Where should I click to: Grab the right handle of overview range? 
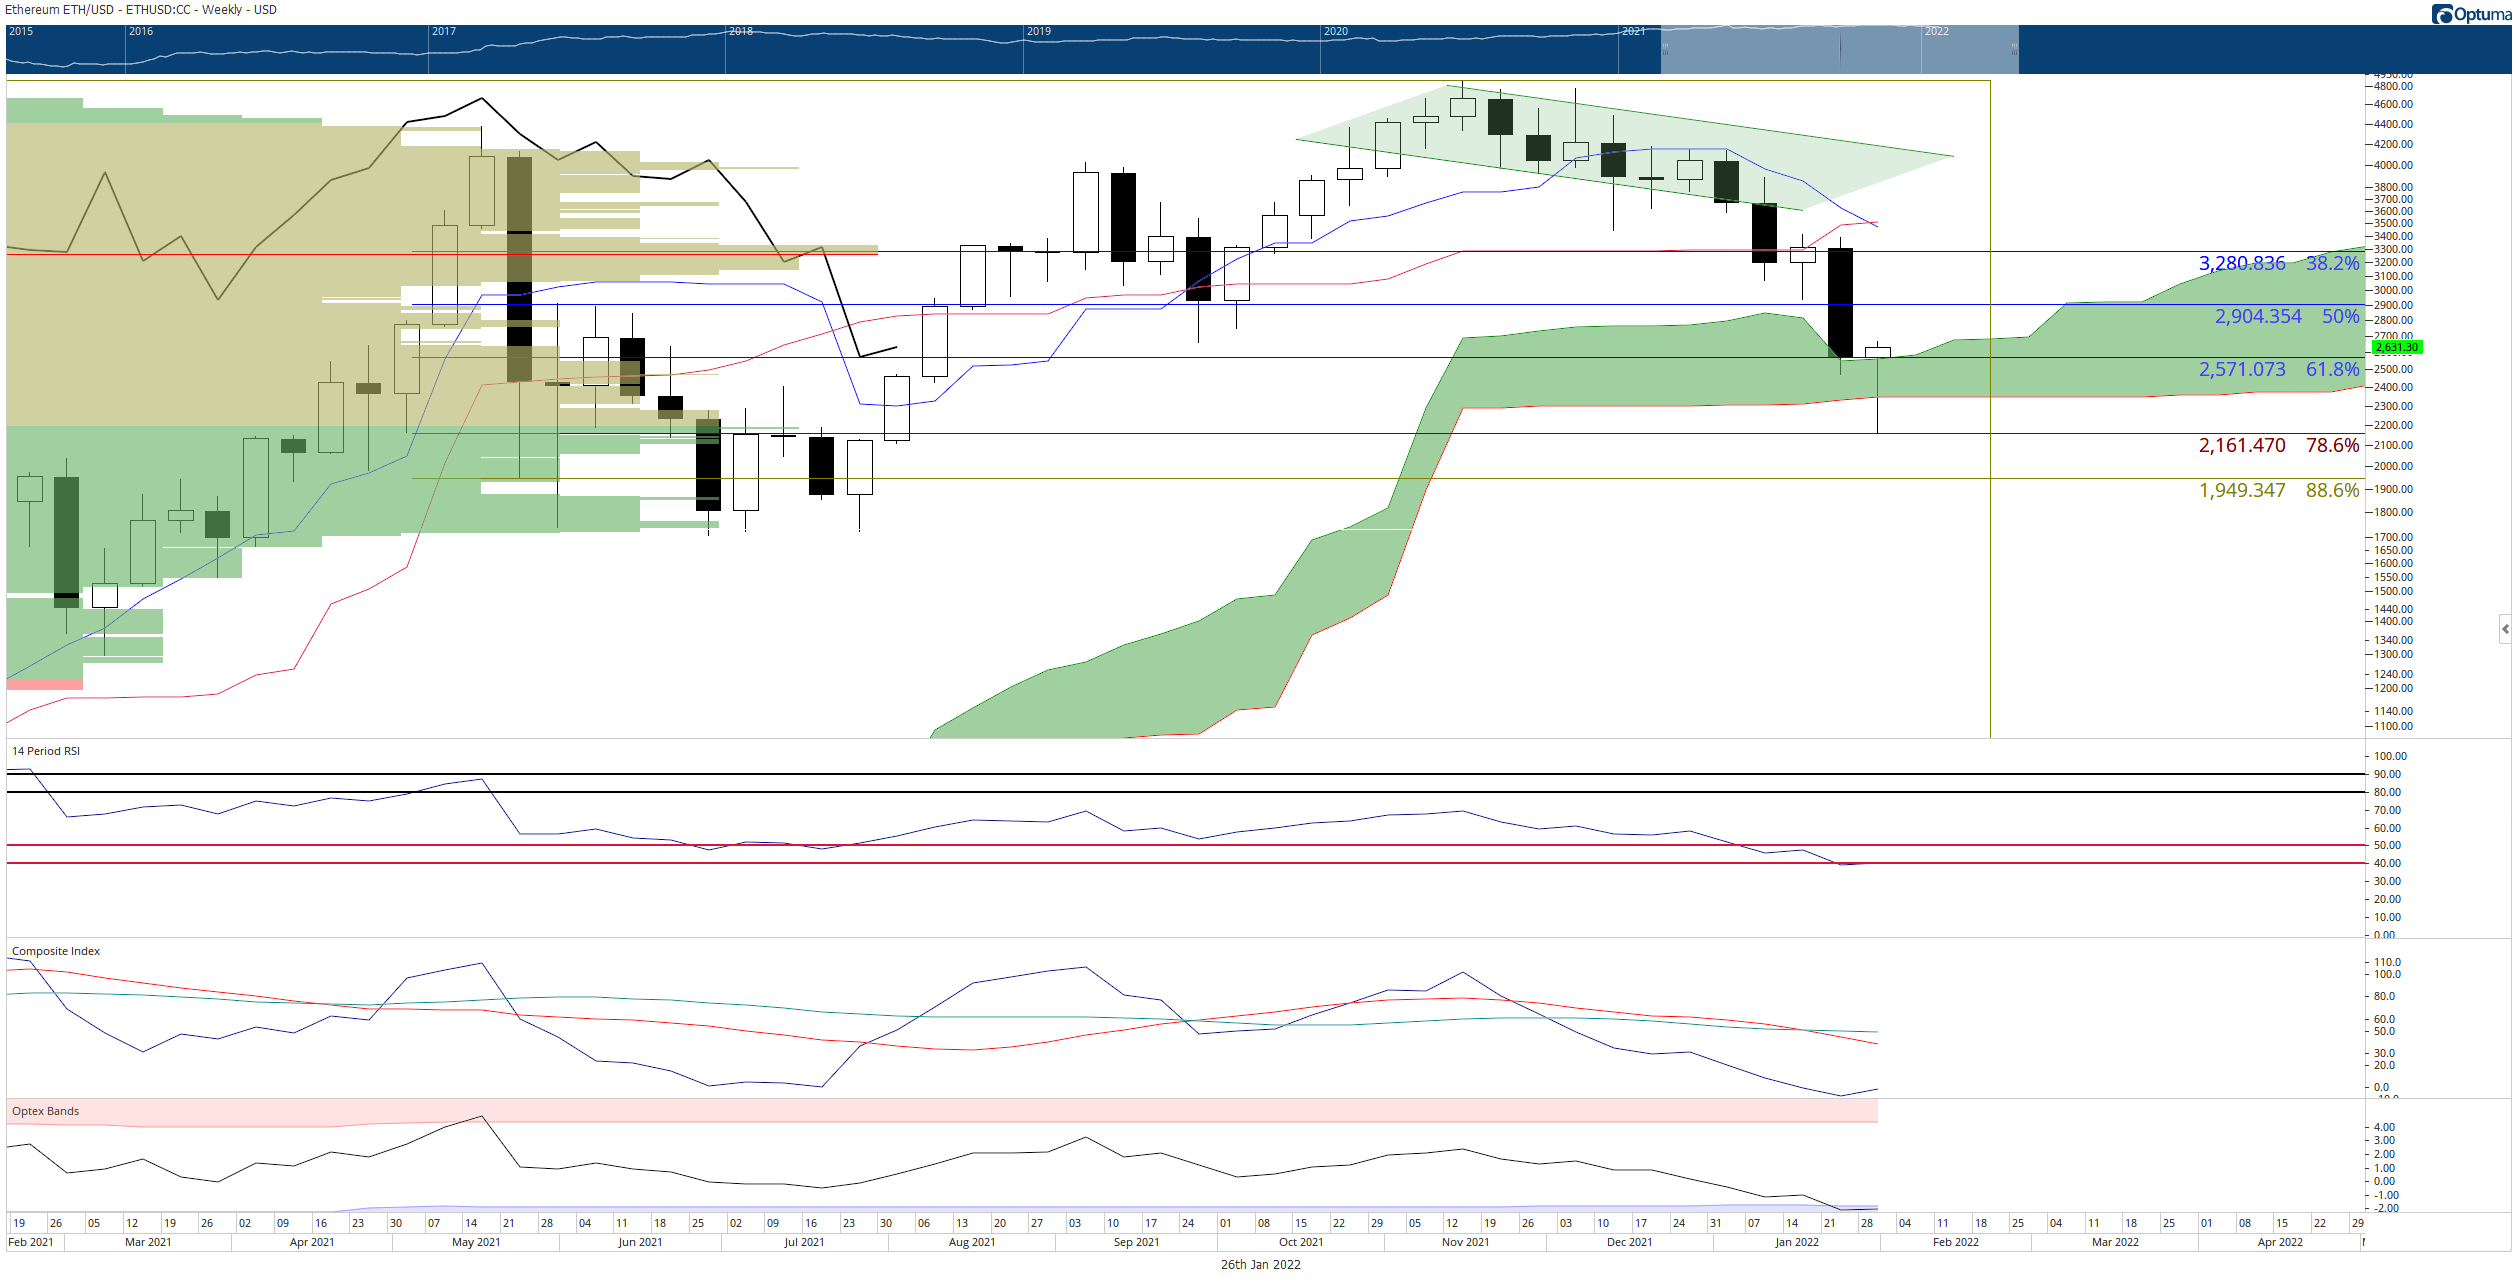click(x=2014, y=49)
